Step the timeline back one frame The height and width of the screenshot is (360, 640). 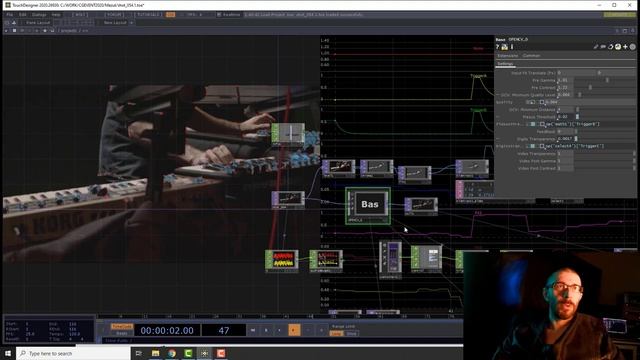tap(308, 330)
